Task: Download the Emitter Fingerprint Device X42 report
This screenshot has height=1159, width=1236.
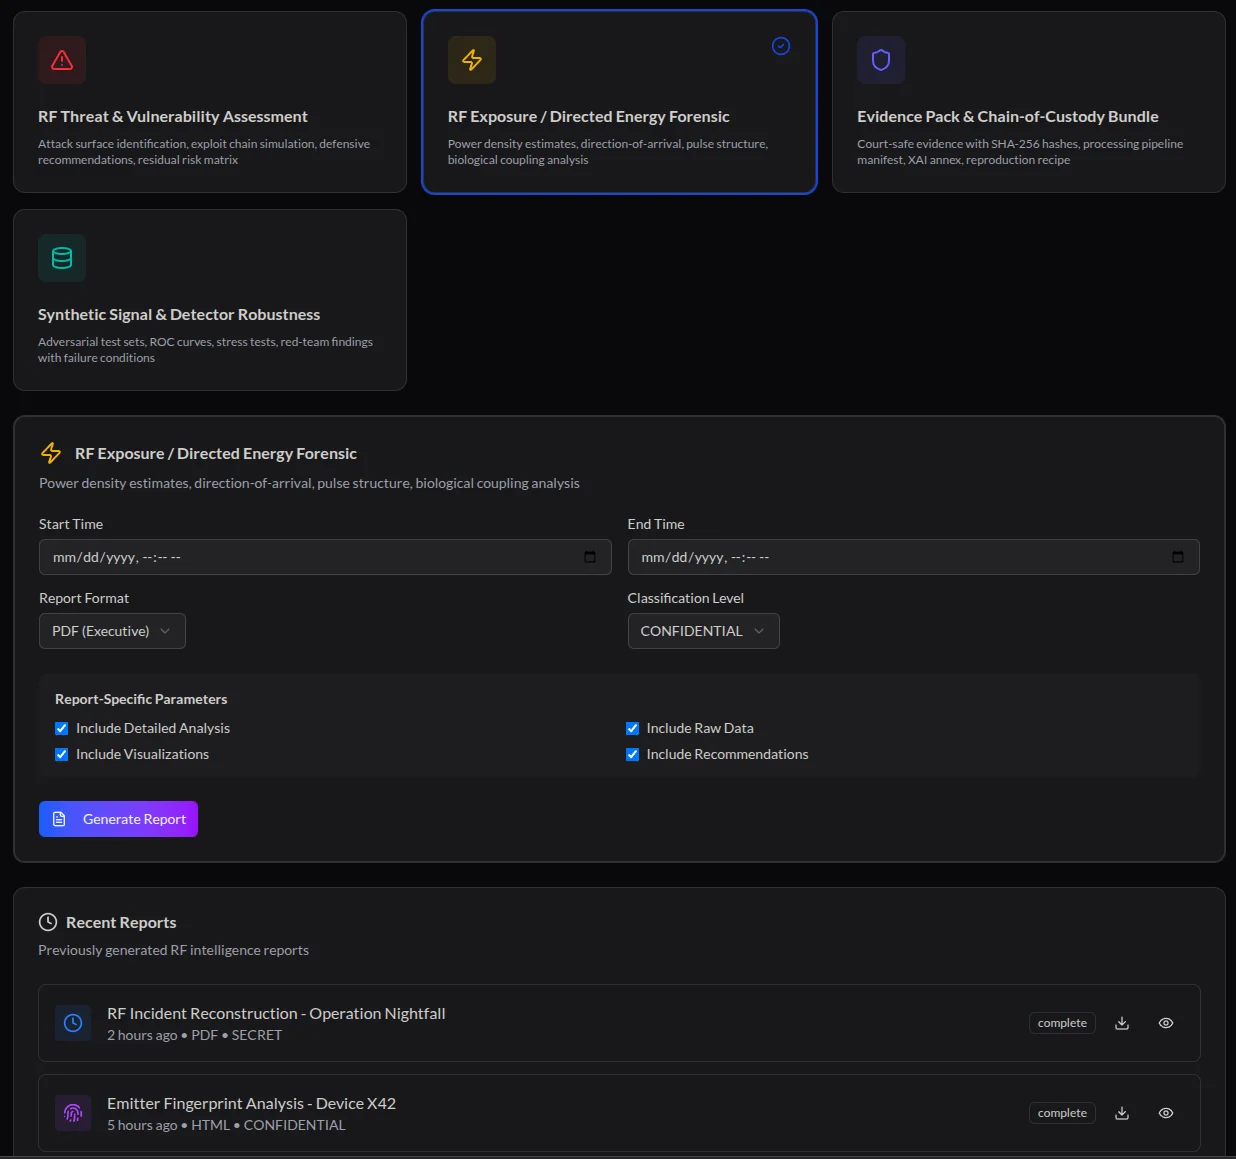Action: tap(1122, 1113)
